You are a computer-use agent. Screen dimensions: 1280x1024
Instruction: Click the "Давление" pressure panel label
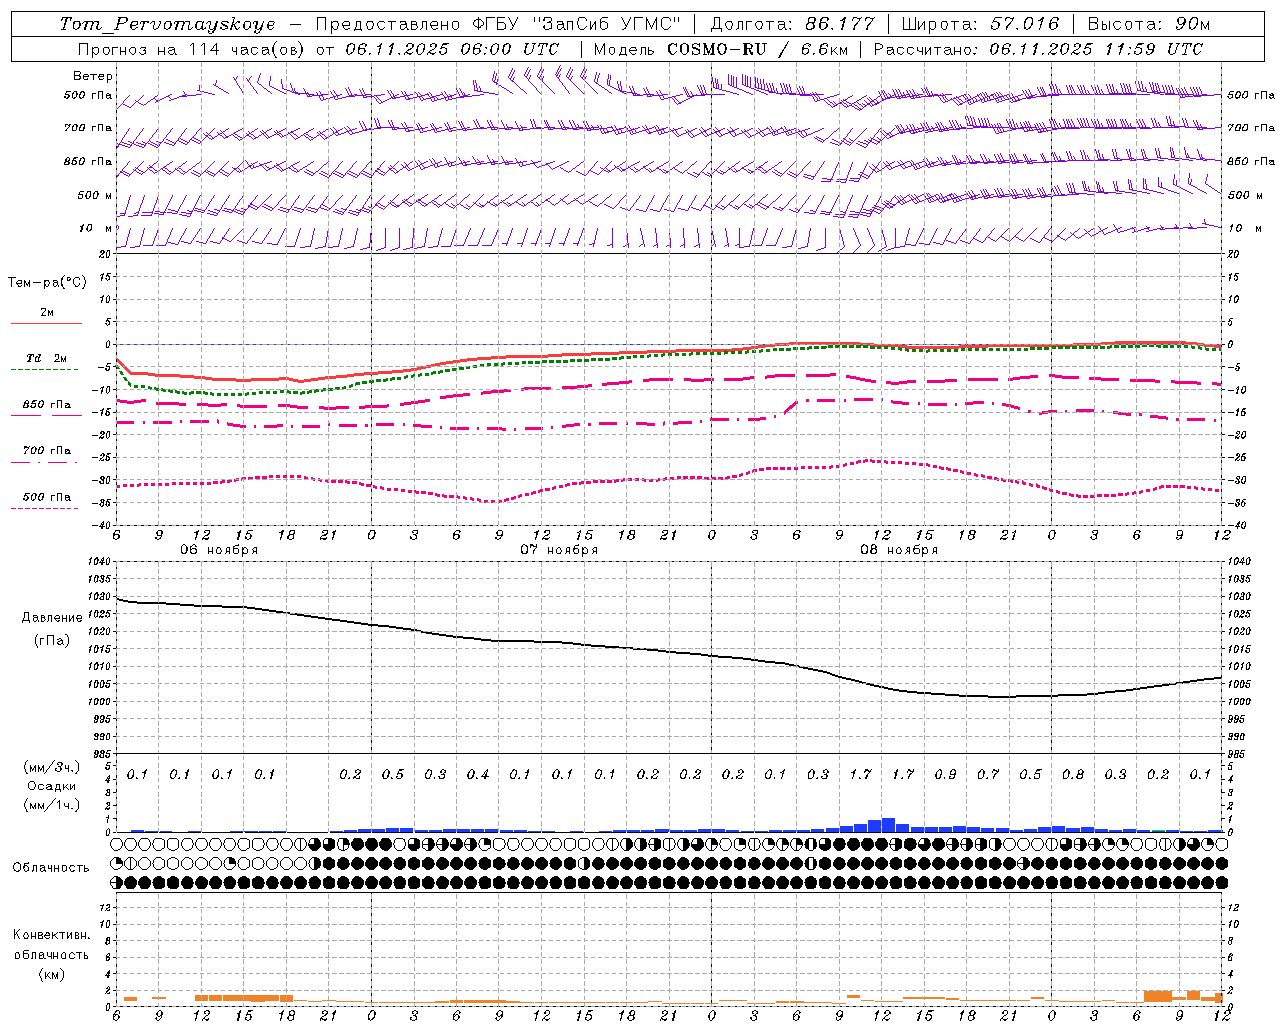[52, 618]
